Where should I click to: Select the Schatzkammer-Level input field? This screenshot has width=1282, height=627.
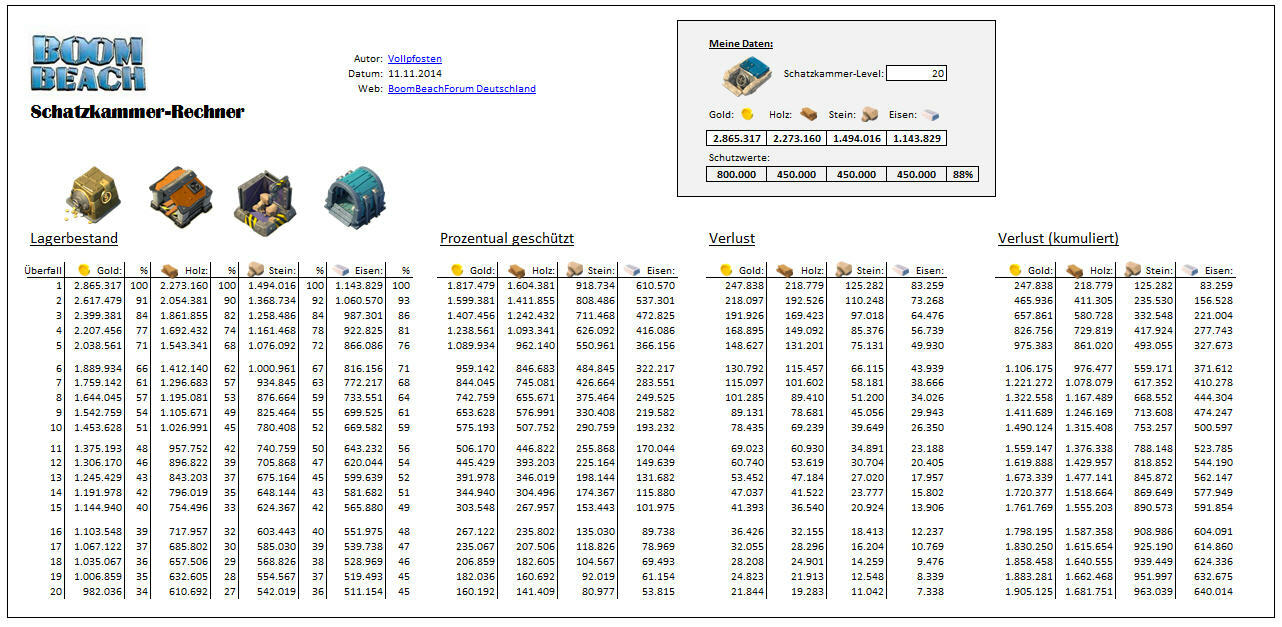[916, 73]
